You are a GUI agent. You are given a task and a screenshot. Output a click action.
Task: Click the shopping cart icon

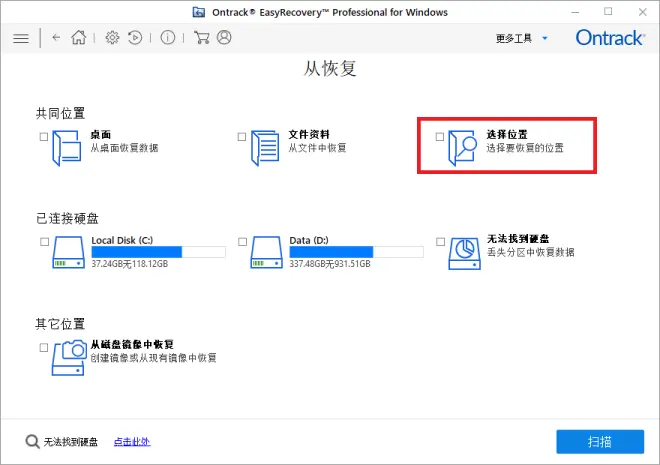pyautogui.click(x=202, y=37)
